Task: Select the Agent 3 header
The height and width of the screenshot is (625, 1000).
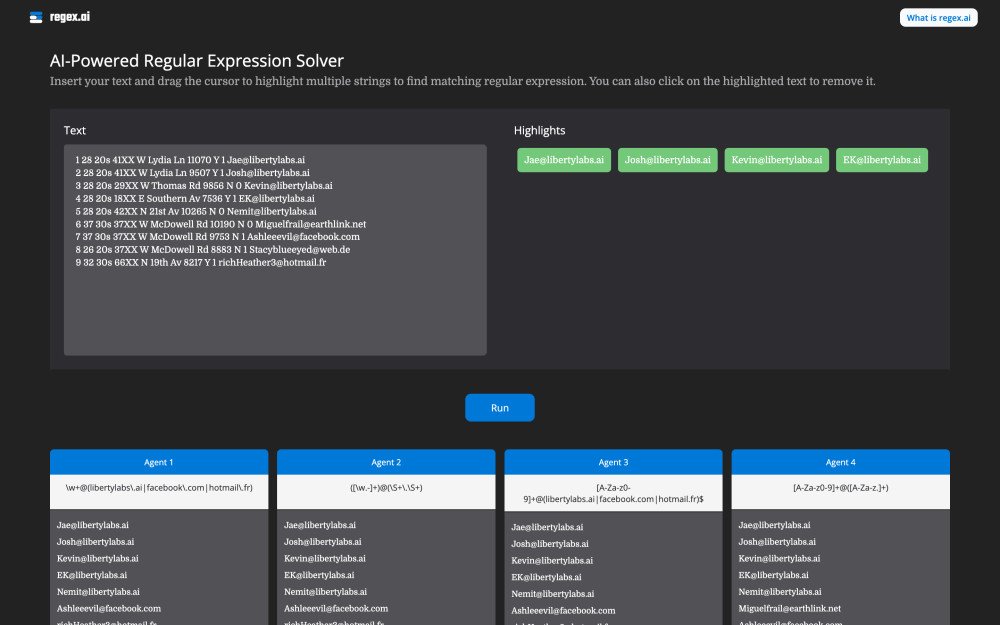Action: tap(613, 462)
